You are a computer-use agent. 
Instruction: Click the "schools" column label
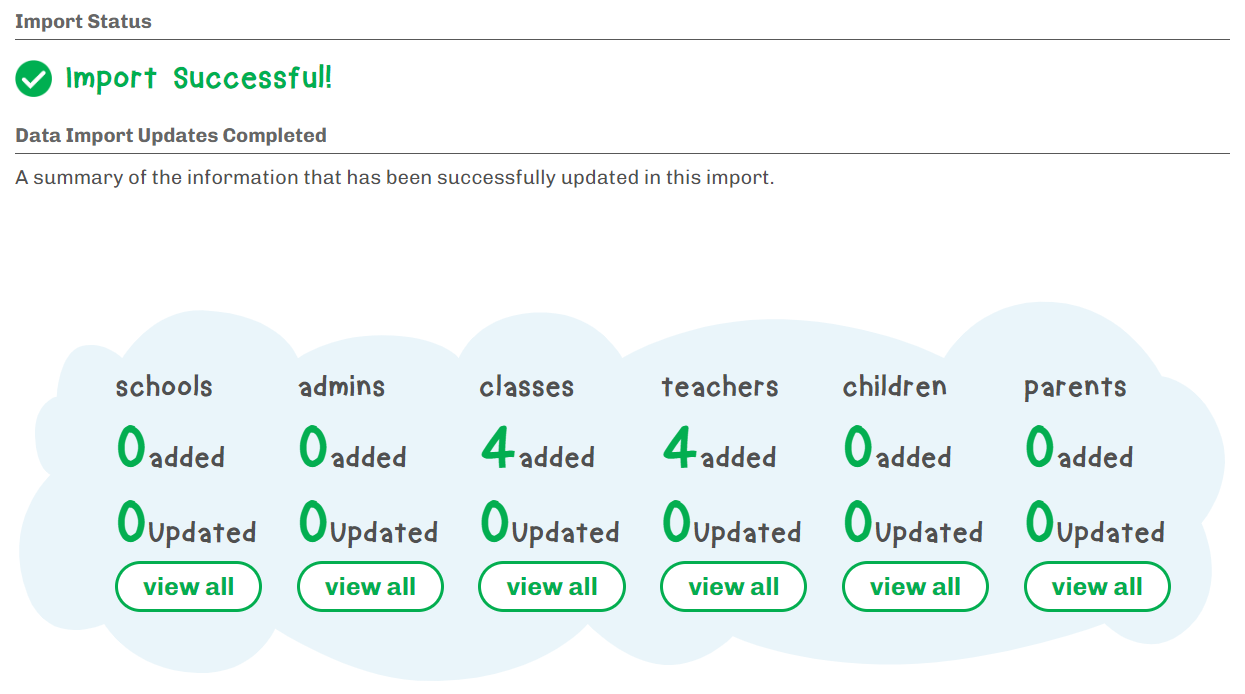click(x=164, y=387)
